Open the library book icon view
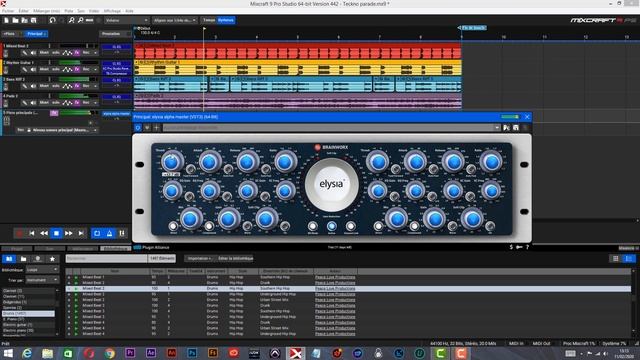The image size is (640, 360). tap(9, 259)
